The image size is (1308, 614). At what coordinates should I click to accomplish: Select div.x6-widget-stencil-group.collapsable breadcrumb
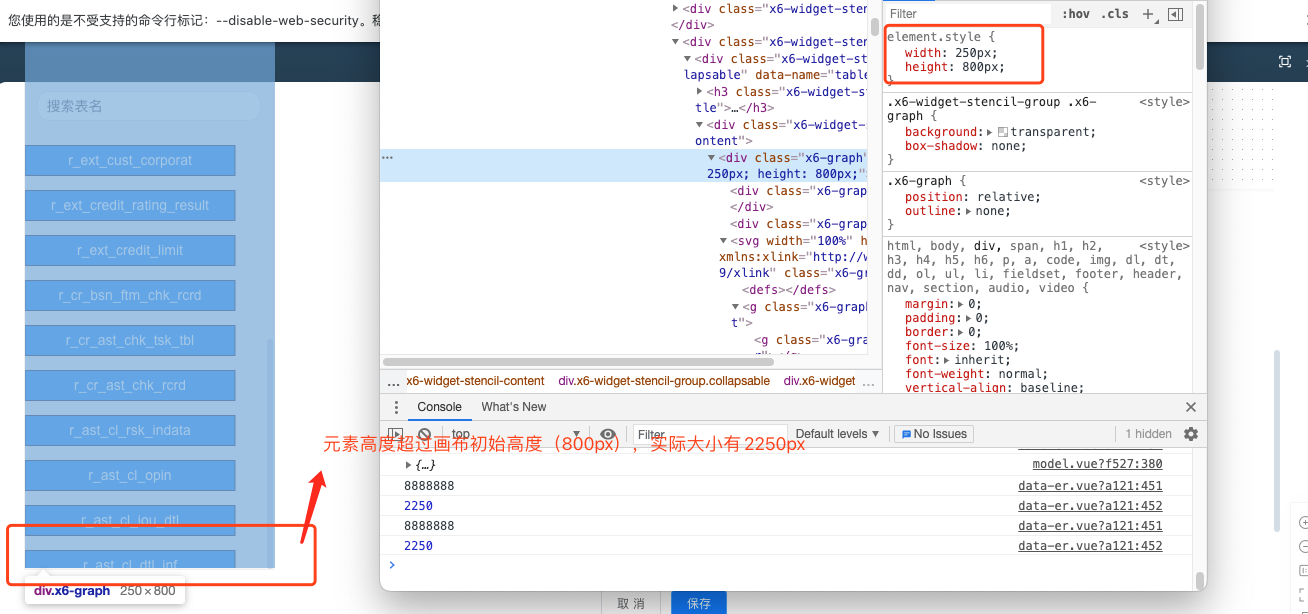click(664, 381)
